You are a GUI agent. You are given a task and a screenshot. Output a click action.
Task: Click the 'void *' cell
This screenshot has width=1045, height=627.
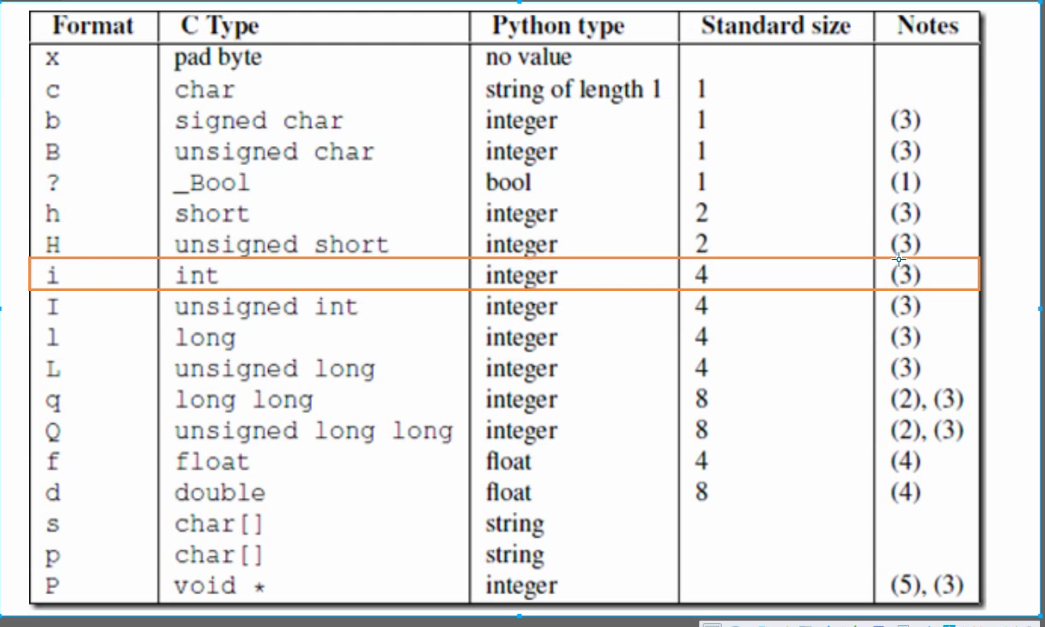click(x=221, y=586)
